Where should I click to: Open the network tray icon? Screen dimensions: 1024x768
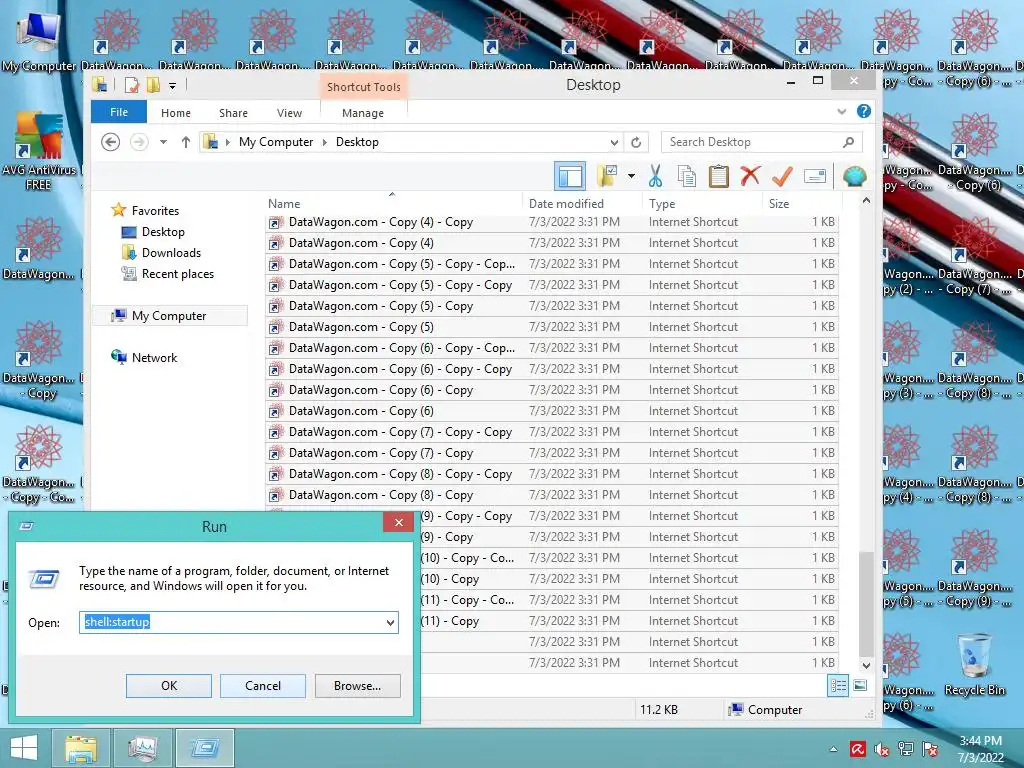point(906,749)
